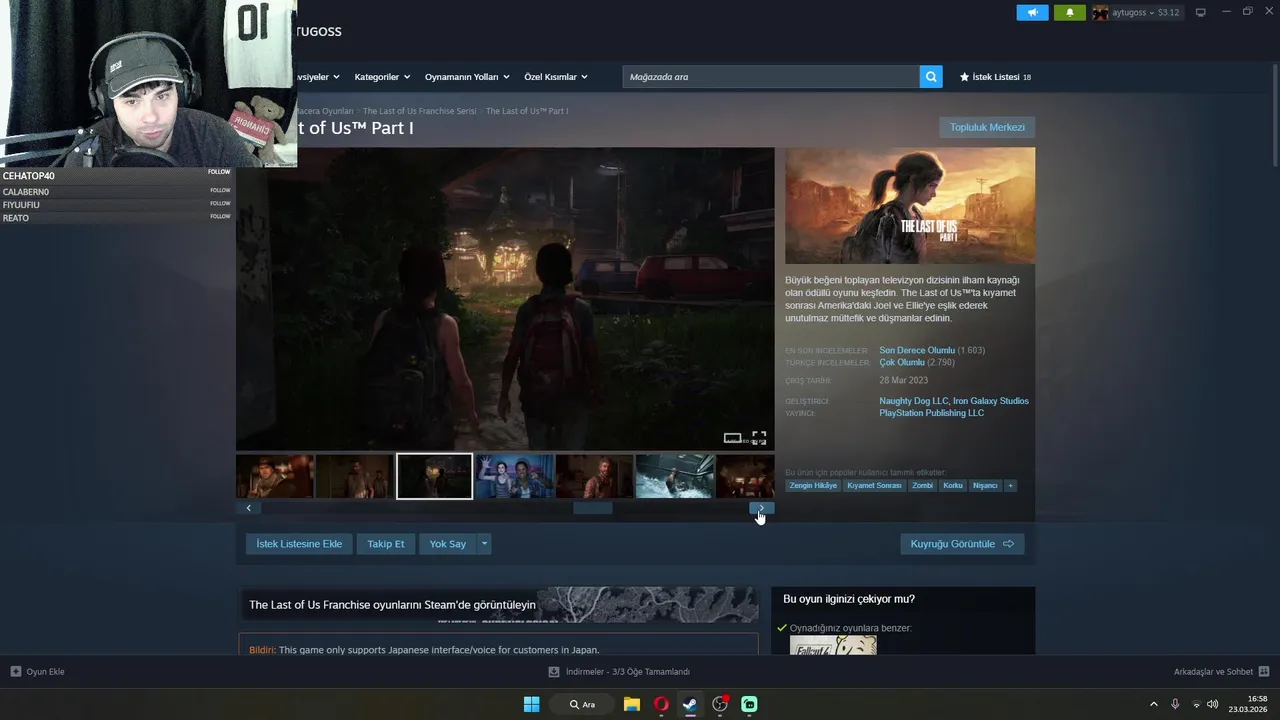Click CEHATOP40 follower name in overlay
The width and height of the screenshot is (1280, 720).
pos(29,176)
